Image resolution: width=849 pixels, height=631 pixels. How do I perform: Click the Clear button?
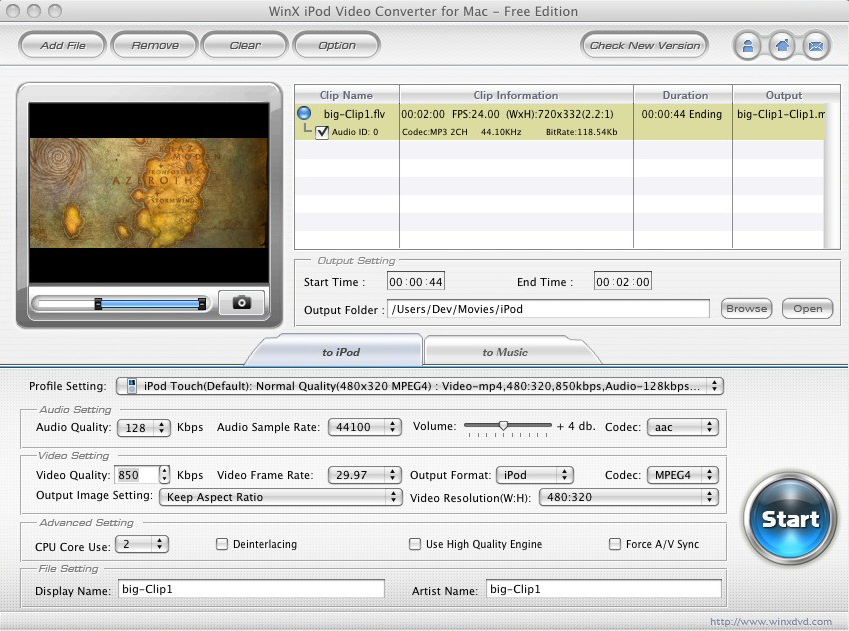click(x=245, y=45)
